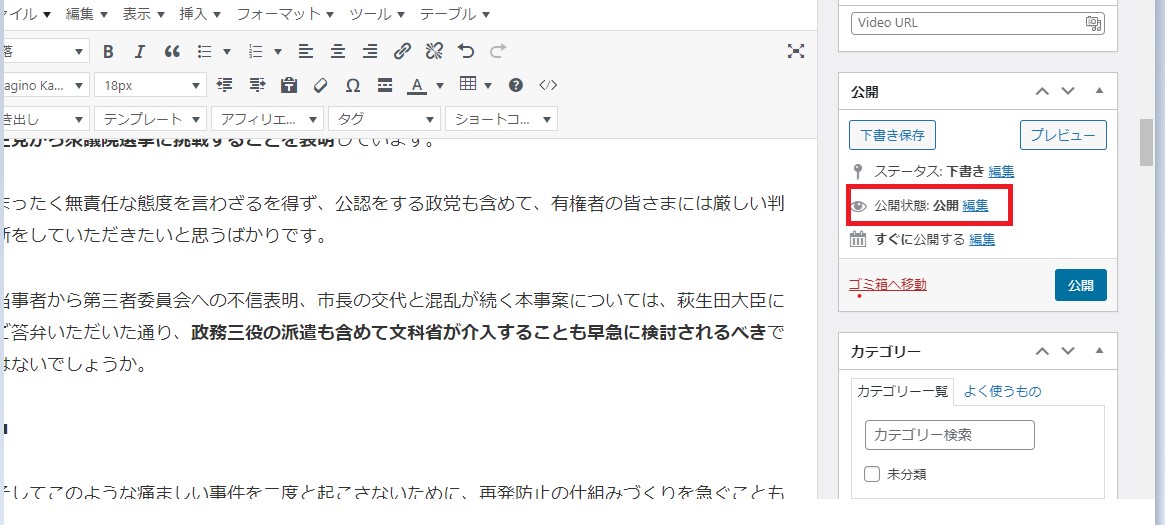
Task: Insert a blockquote
Action: click(x=171, y=51)
